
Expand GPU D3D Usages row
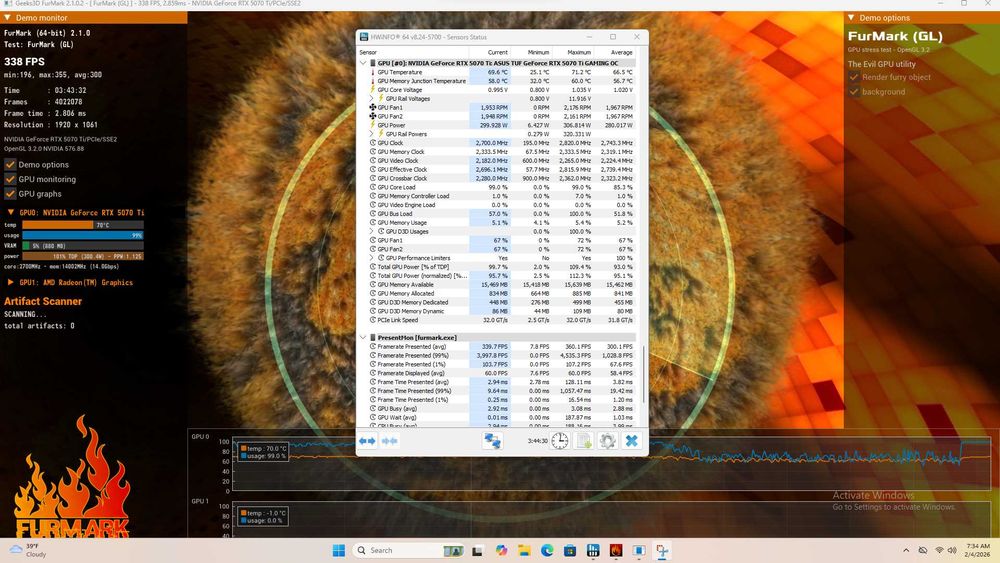[372, 231]
